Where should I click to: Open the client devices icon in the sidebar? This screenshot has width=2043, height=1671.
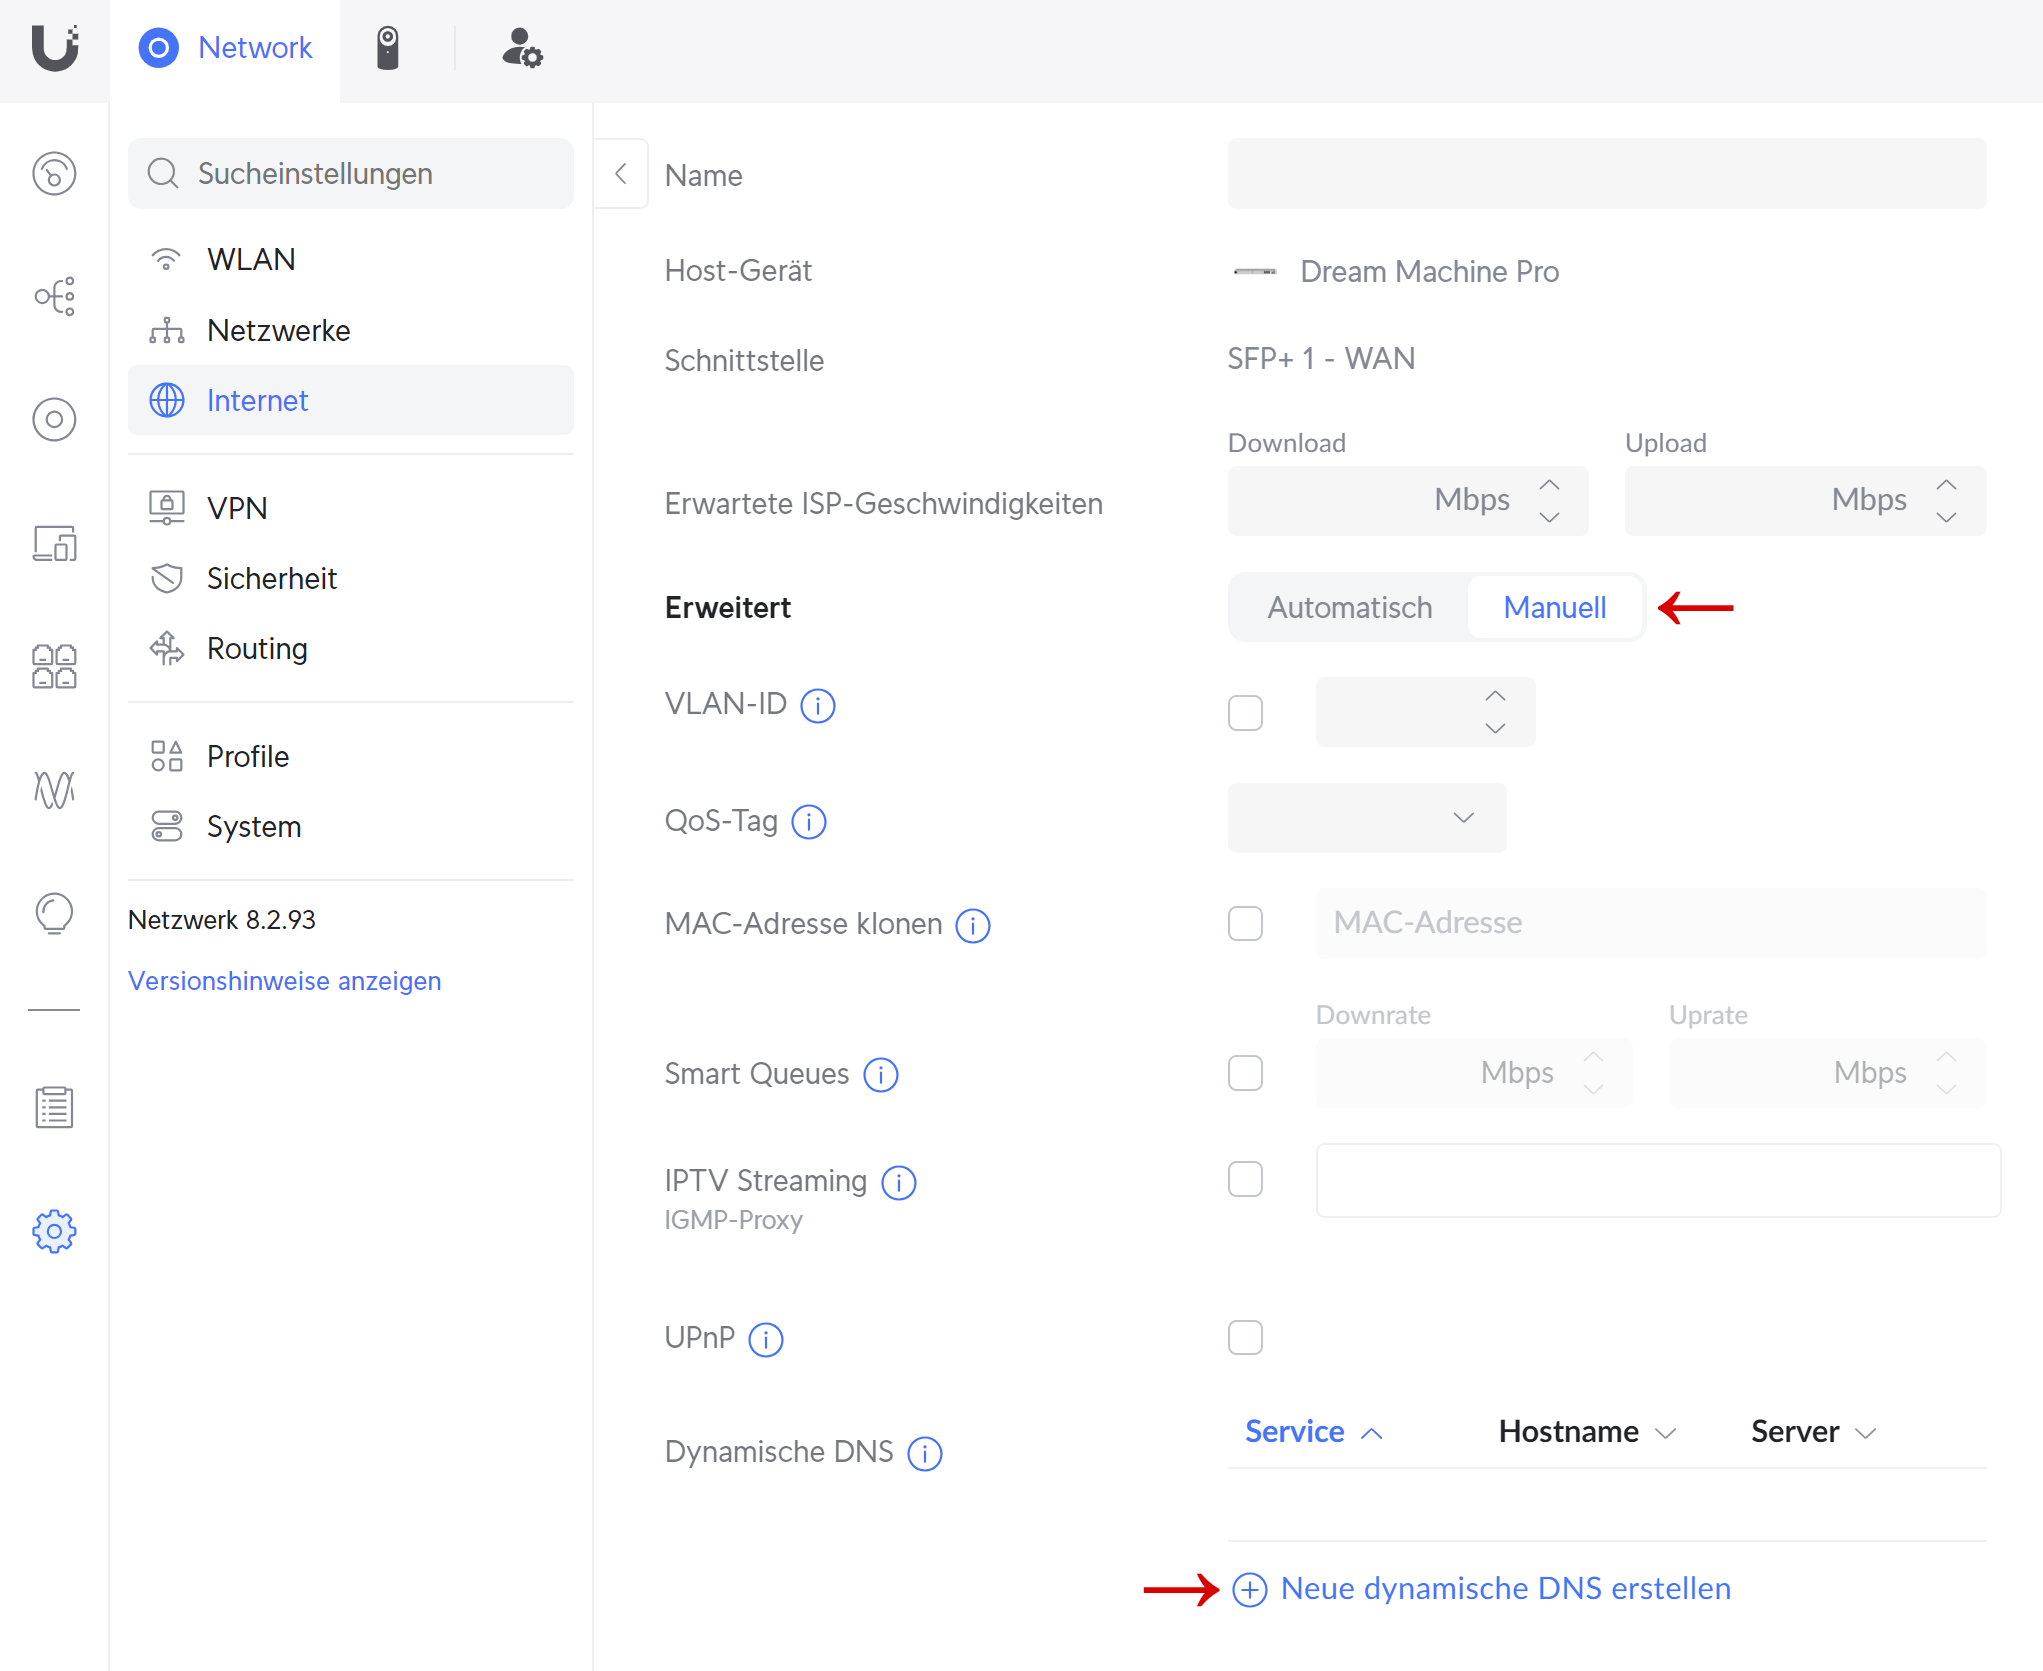54,543
